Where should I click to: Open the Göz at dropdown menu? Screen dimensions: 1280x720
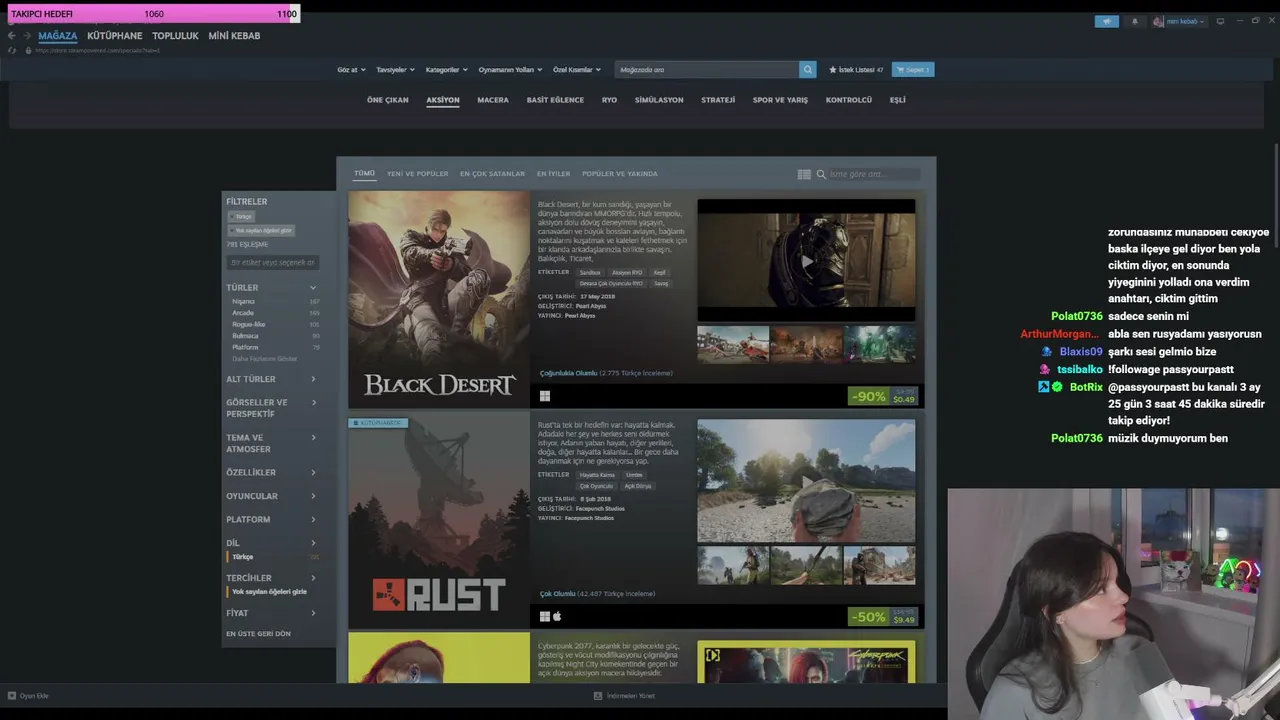[350, 70]
